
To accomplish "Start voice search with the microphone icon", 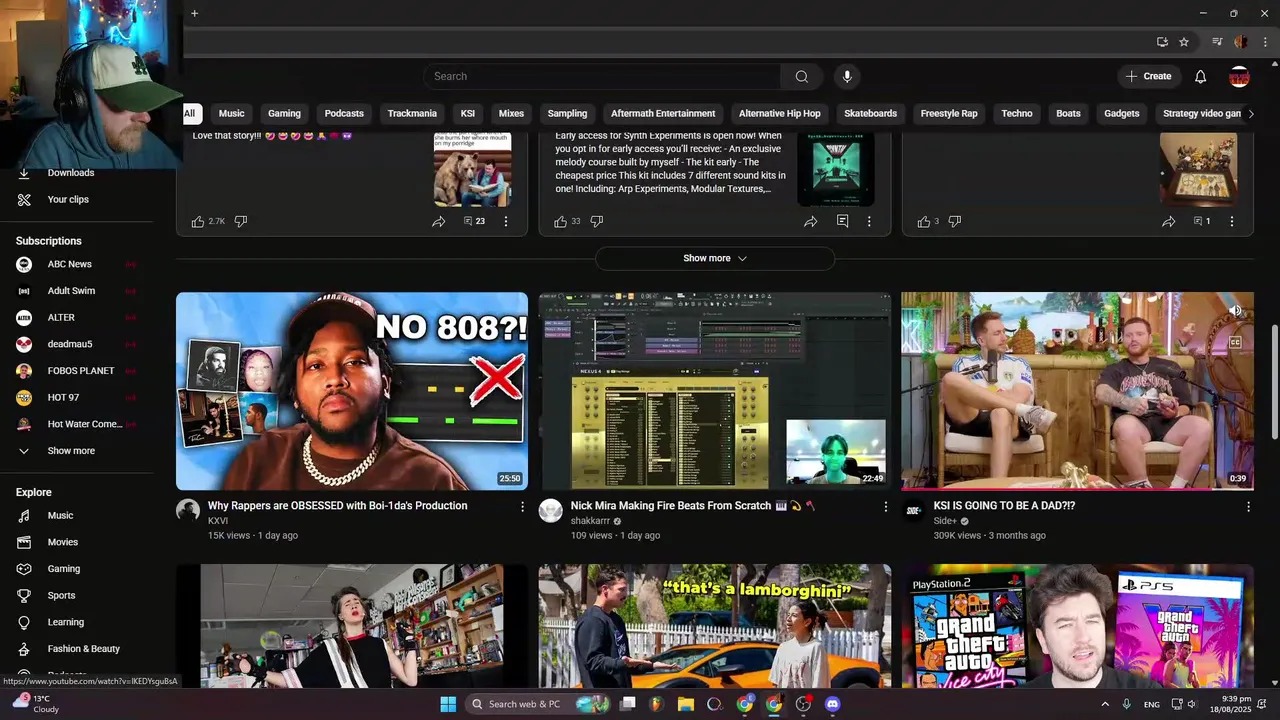I will click(847, 76).
